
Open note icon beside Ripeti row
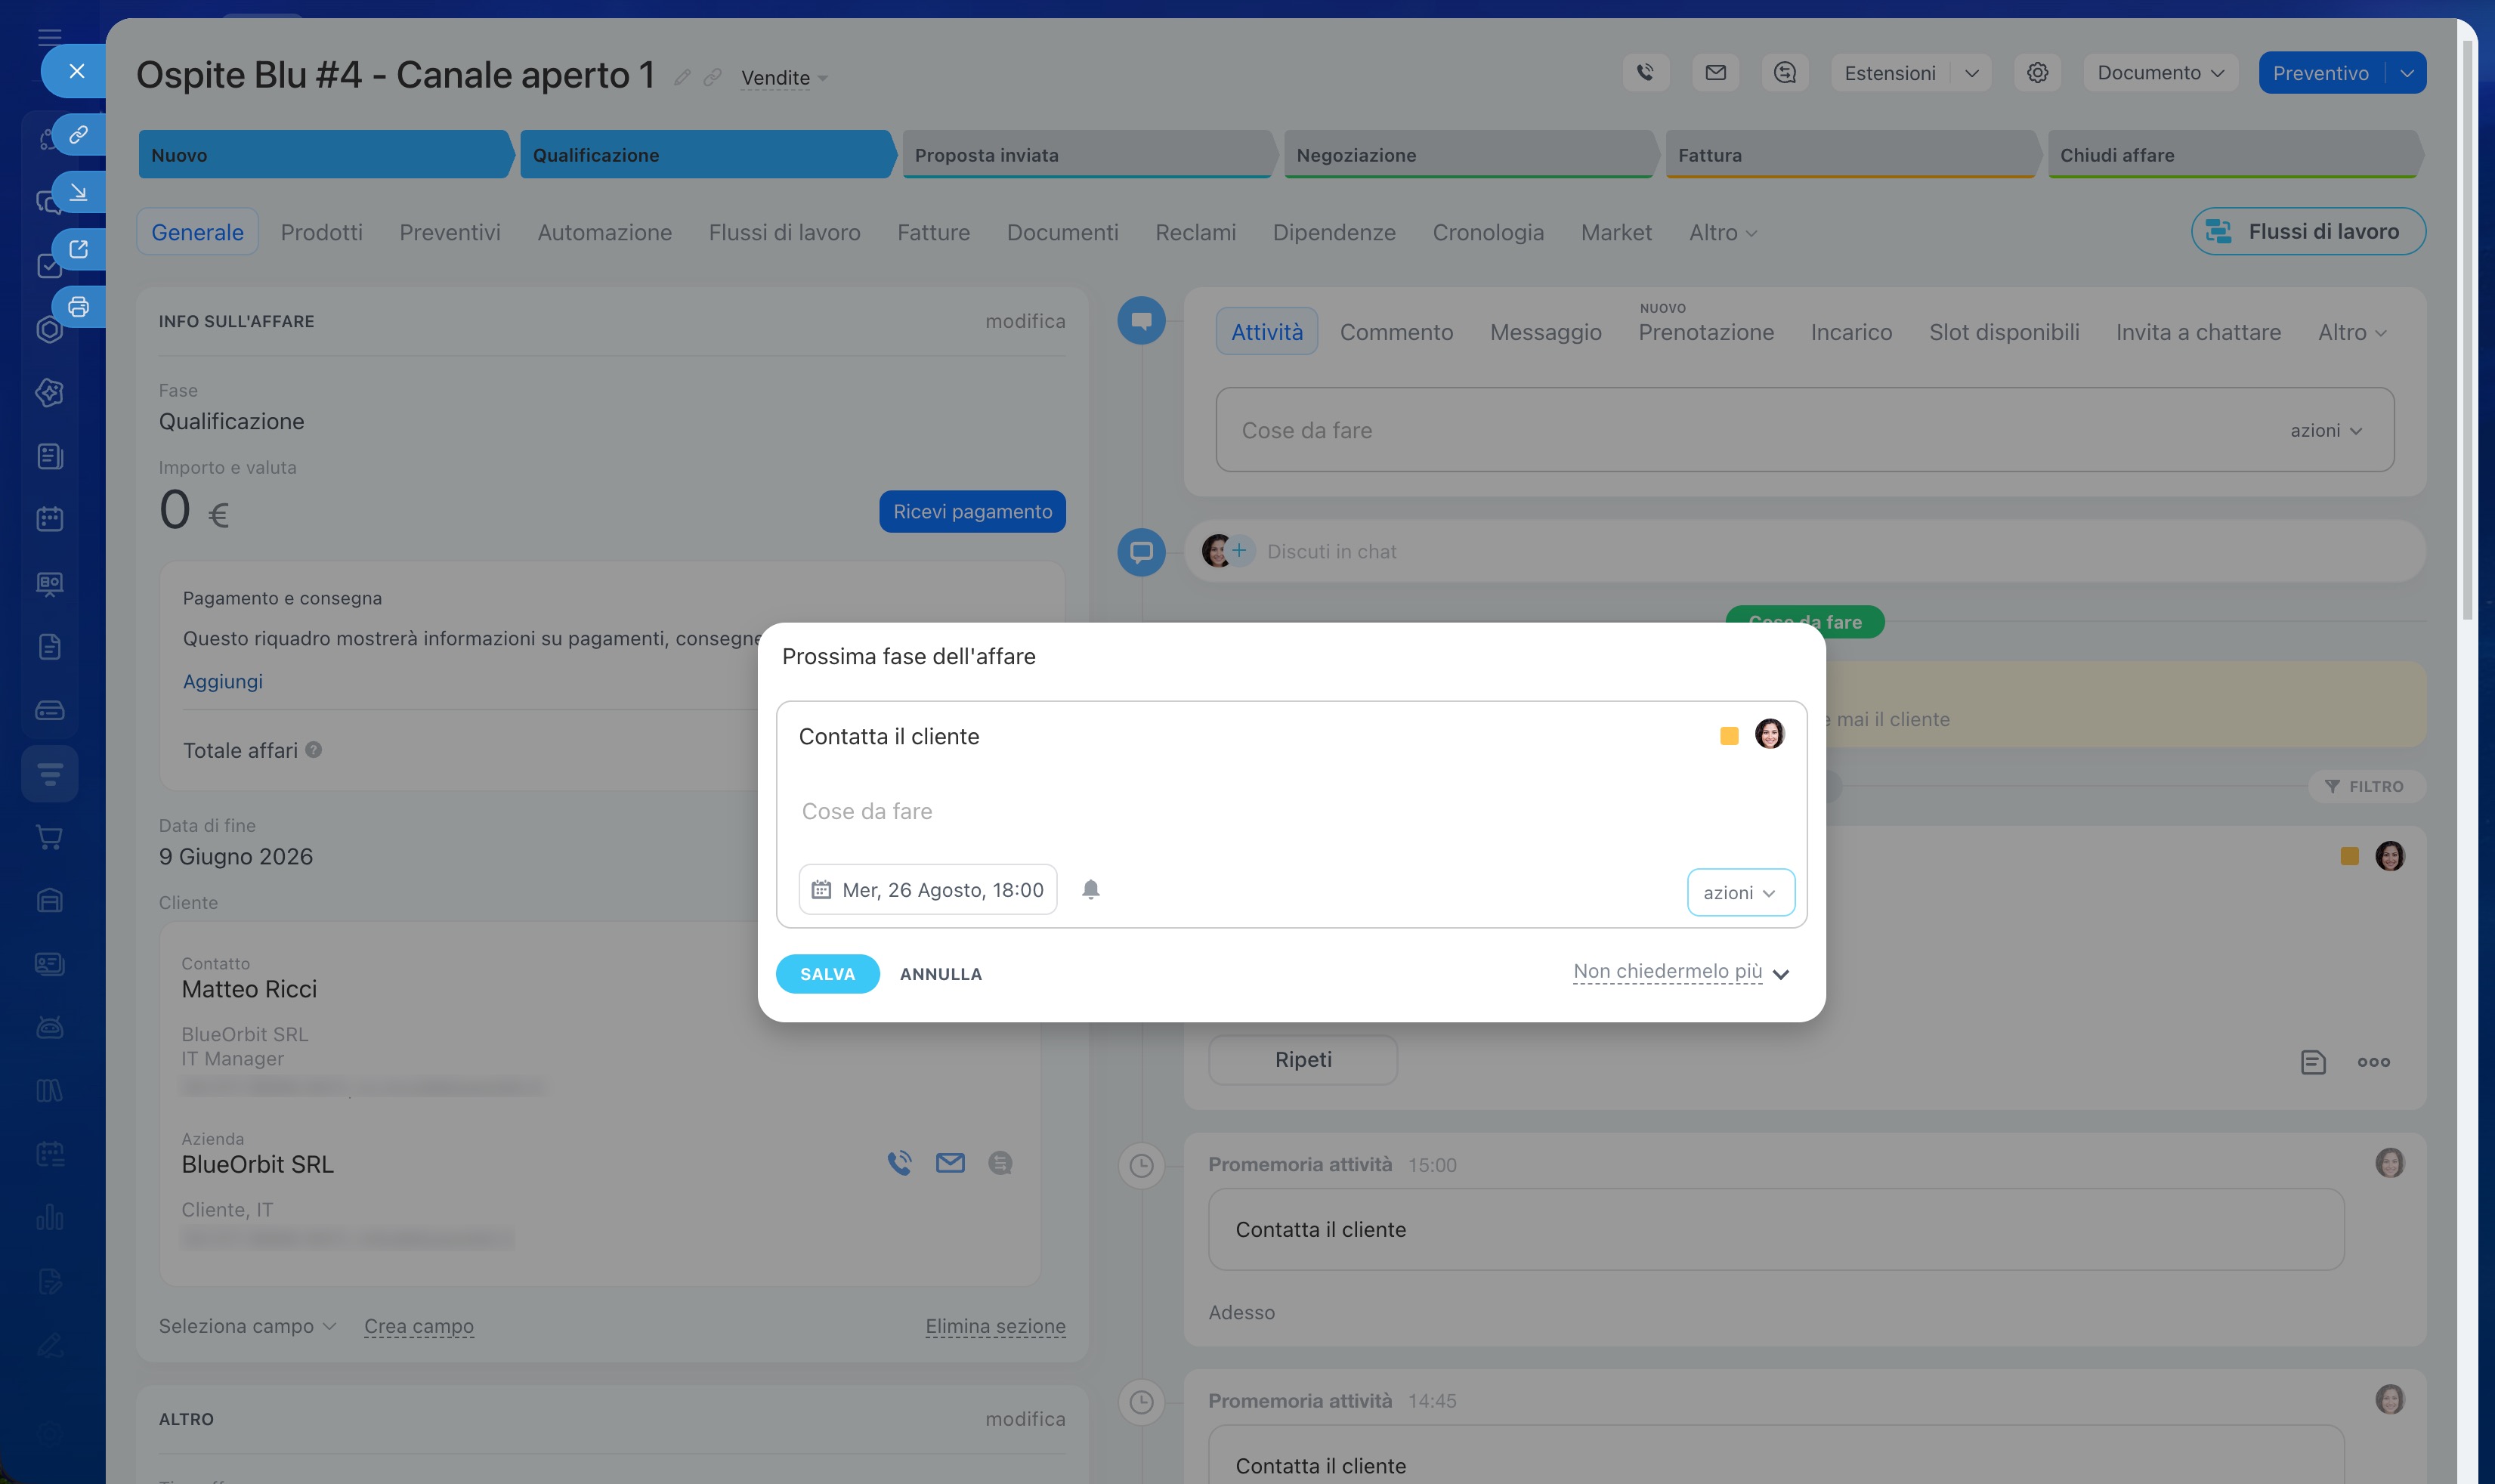[x=2312, y=1061]
